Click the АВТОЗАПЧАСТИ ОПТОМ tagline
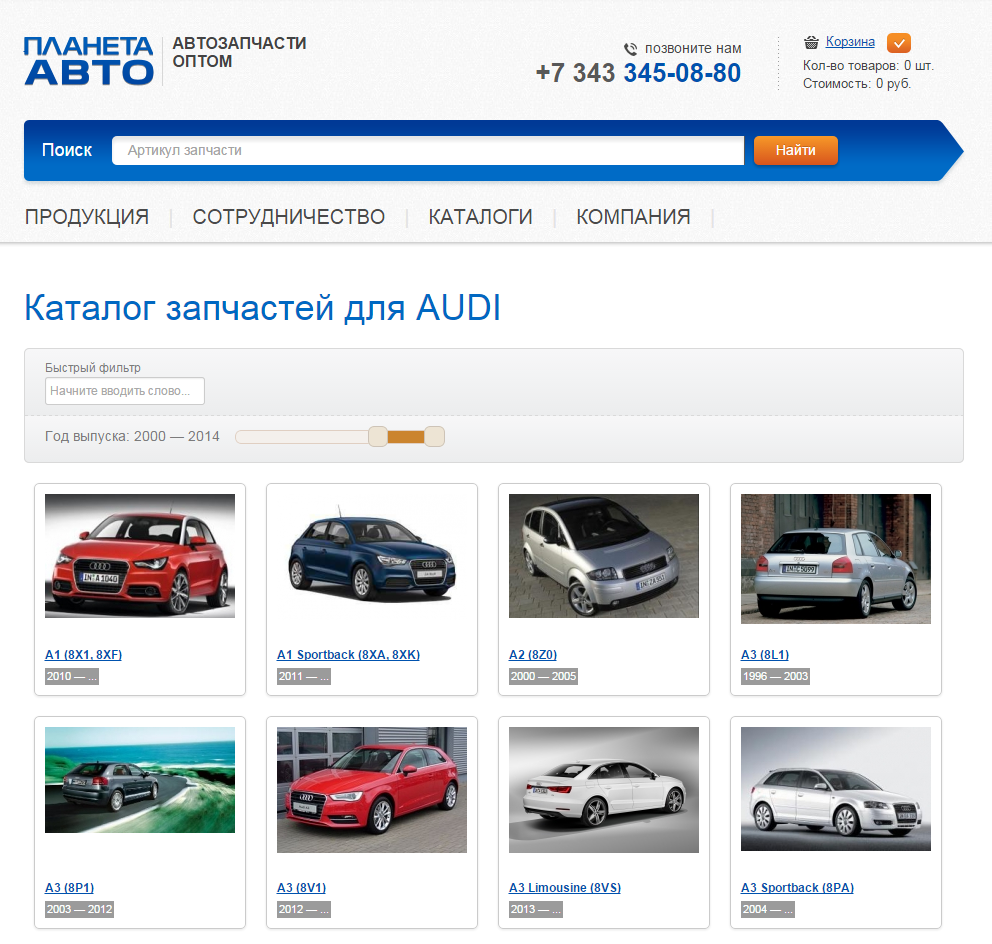The width and height of the screenshot is (992, 944). (x=239, y=53)
